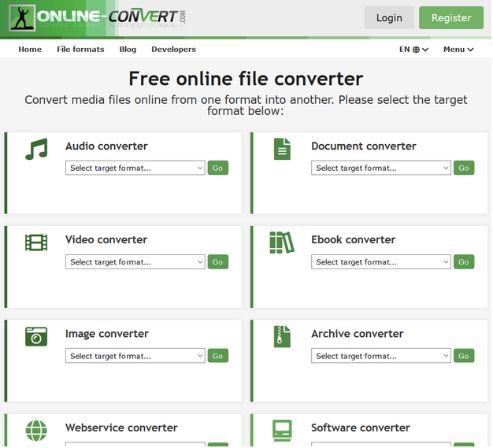Open the File formats page

point(80,49)
